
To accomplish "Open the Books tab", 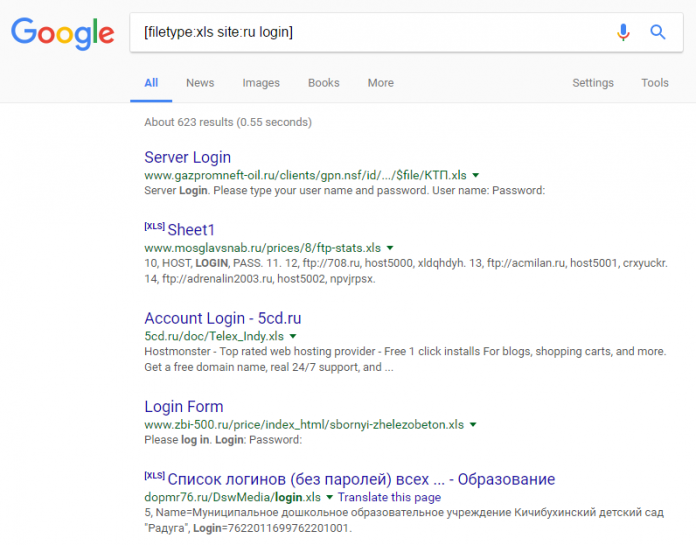I will [324, 83].
